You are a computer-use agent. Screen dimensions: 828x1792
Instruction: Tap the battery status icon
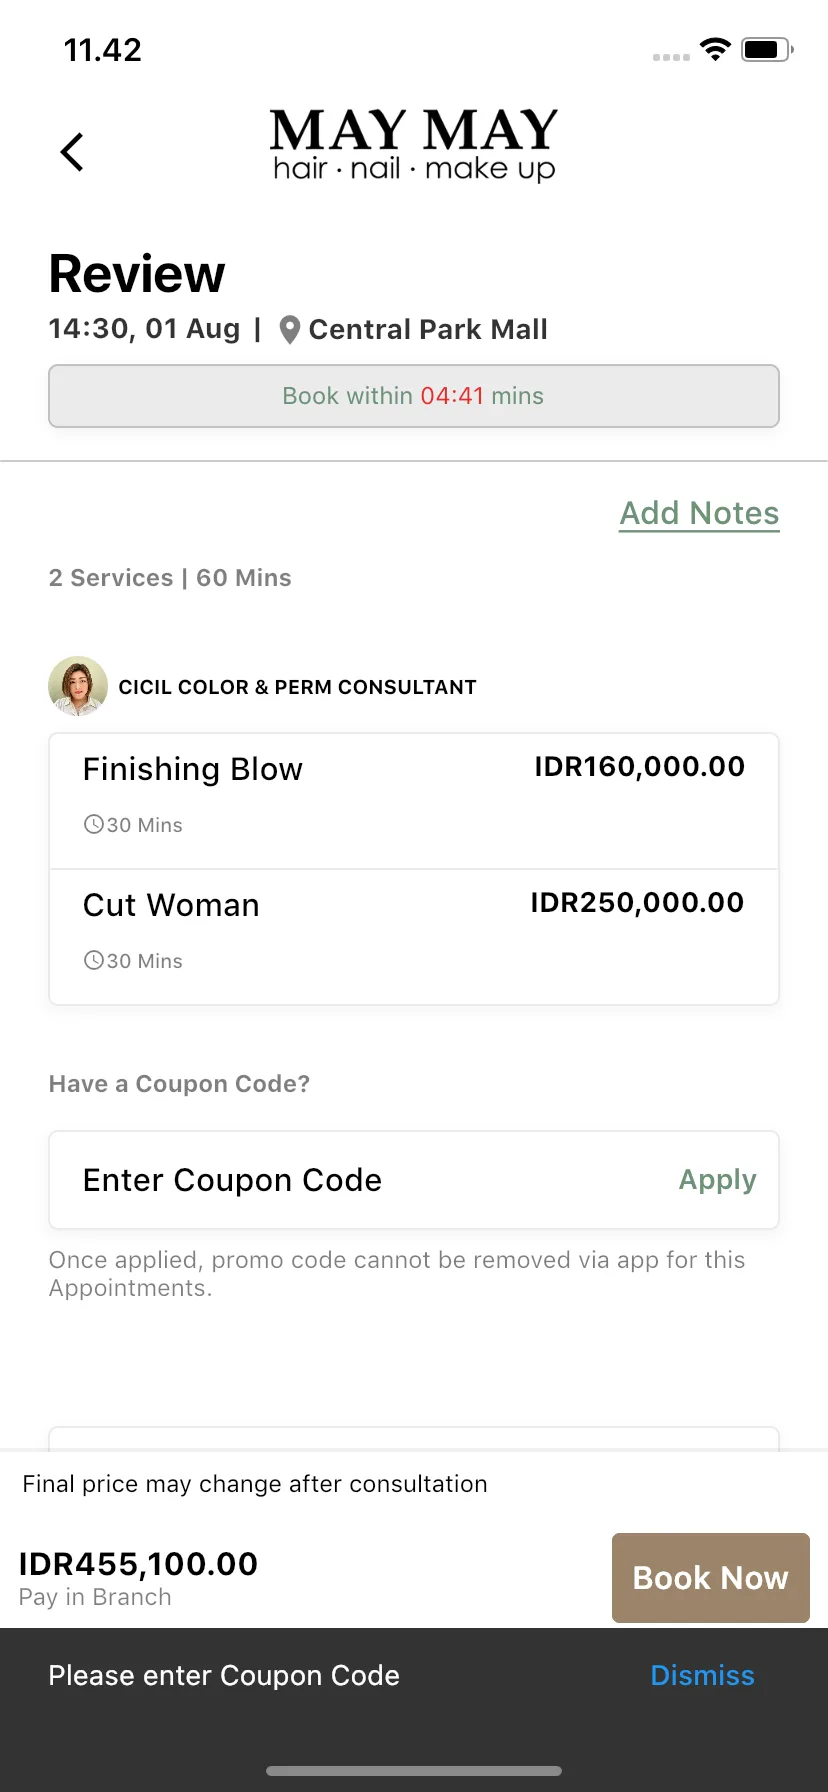(x=767, y=49)
